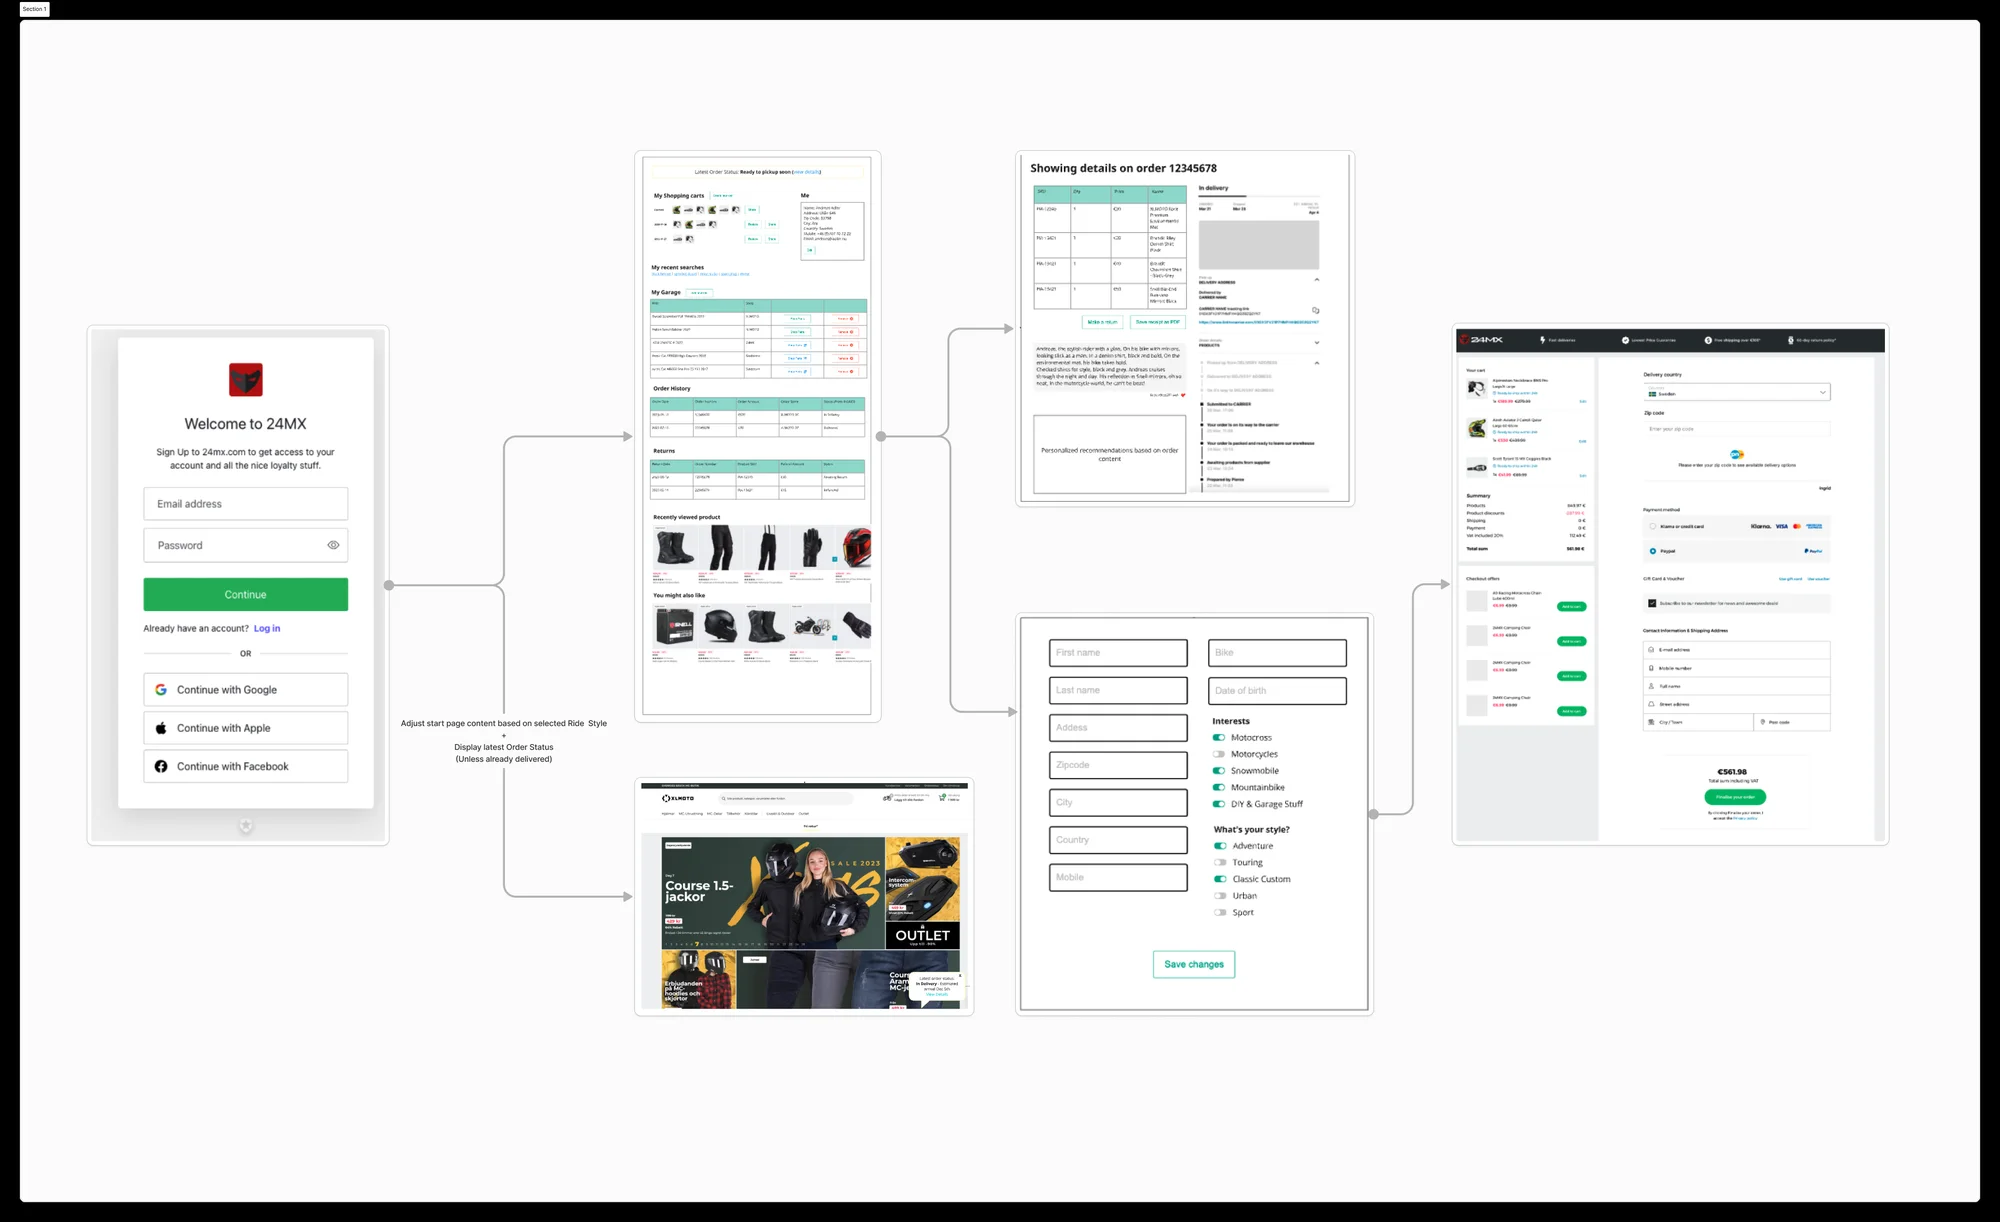Toggle password visibility eye icon
The image size is (2000, 1222).
(x=333, y=545)
